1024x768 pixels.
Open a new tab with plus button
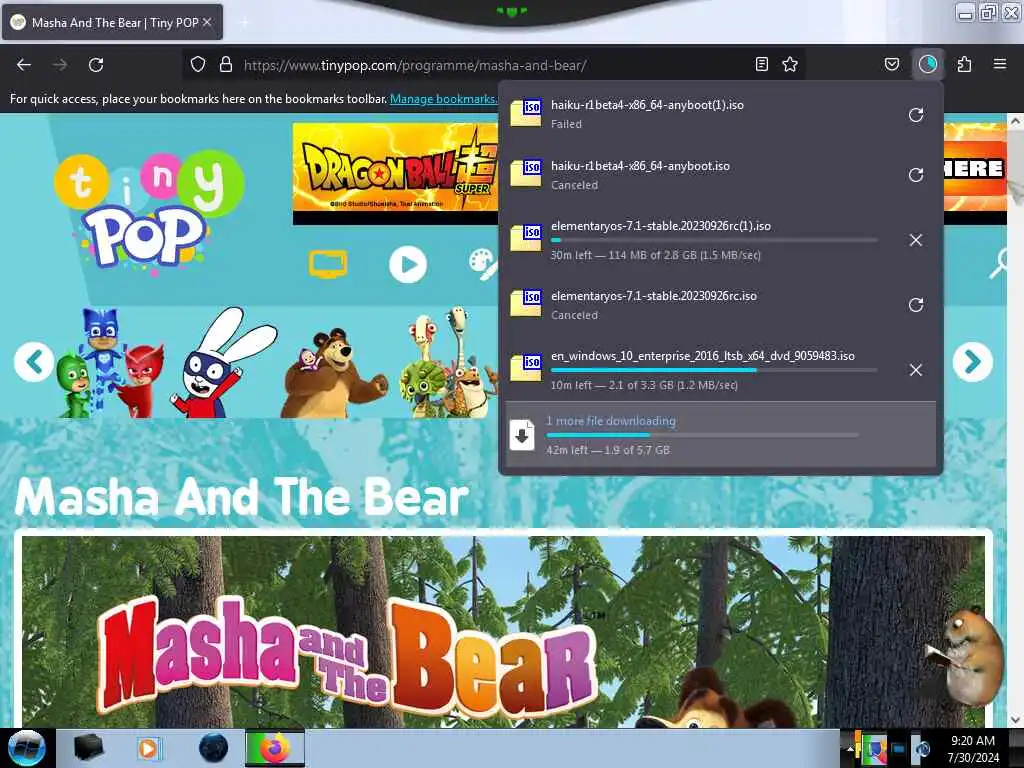(244, 22)
